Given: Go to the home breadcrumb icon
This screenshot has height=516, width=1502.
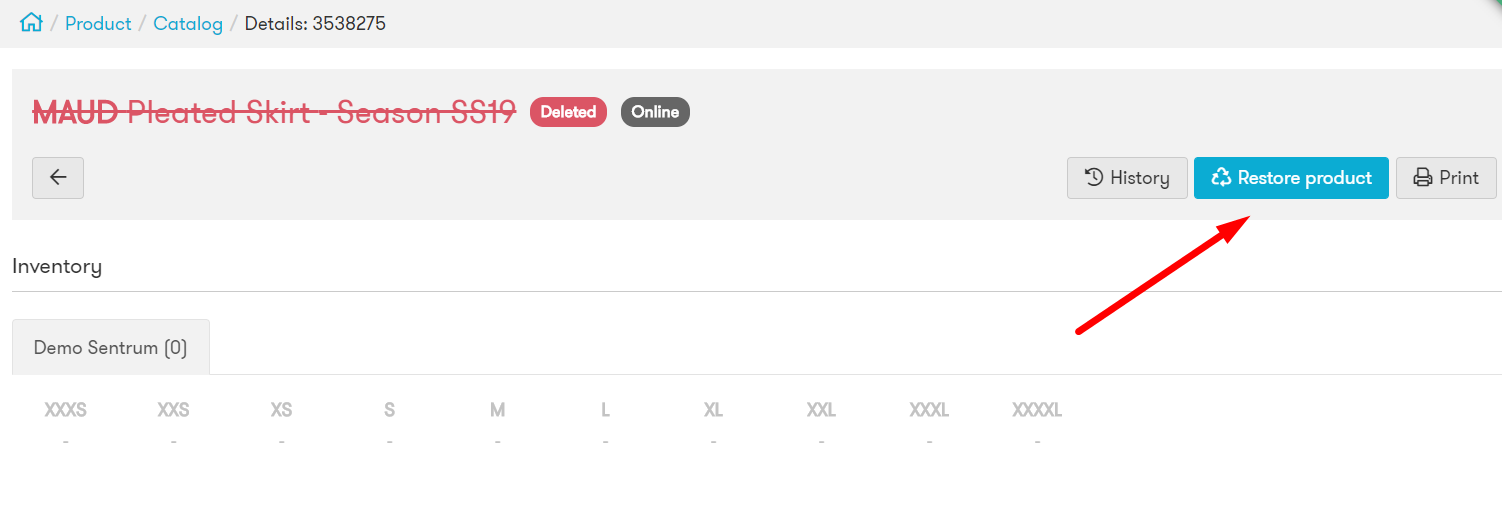Looking at the screenshot, I should (31, 22).
